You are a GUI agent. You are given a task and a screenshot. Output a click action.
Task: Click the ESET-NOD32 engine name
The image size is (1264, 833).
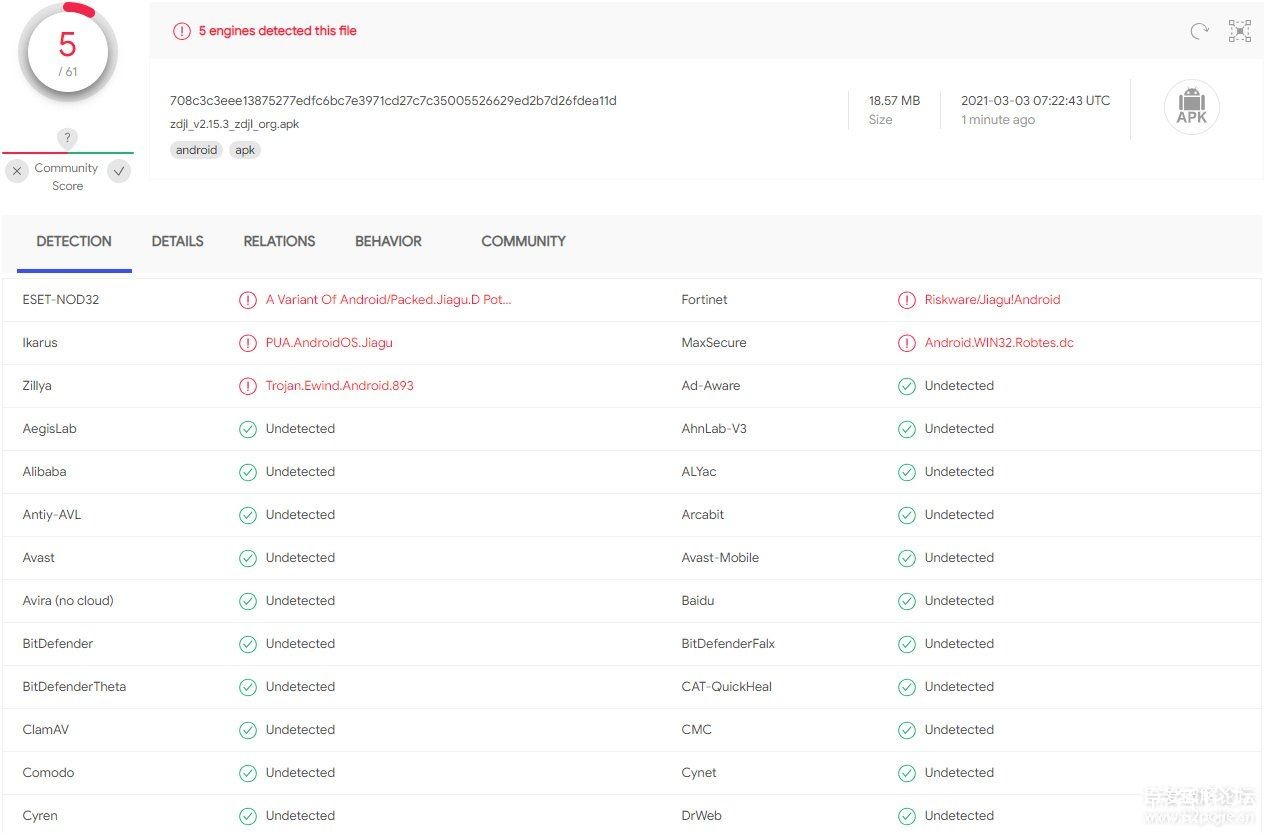(x=61, y=300)
